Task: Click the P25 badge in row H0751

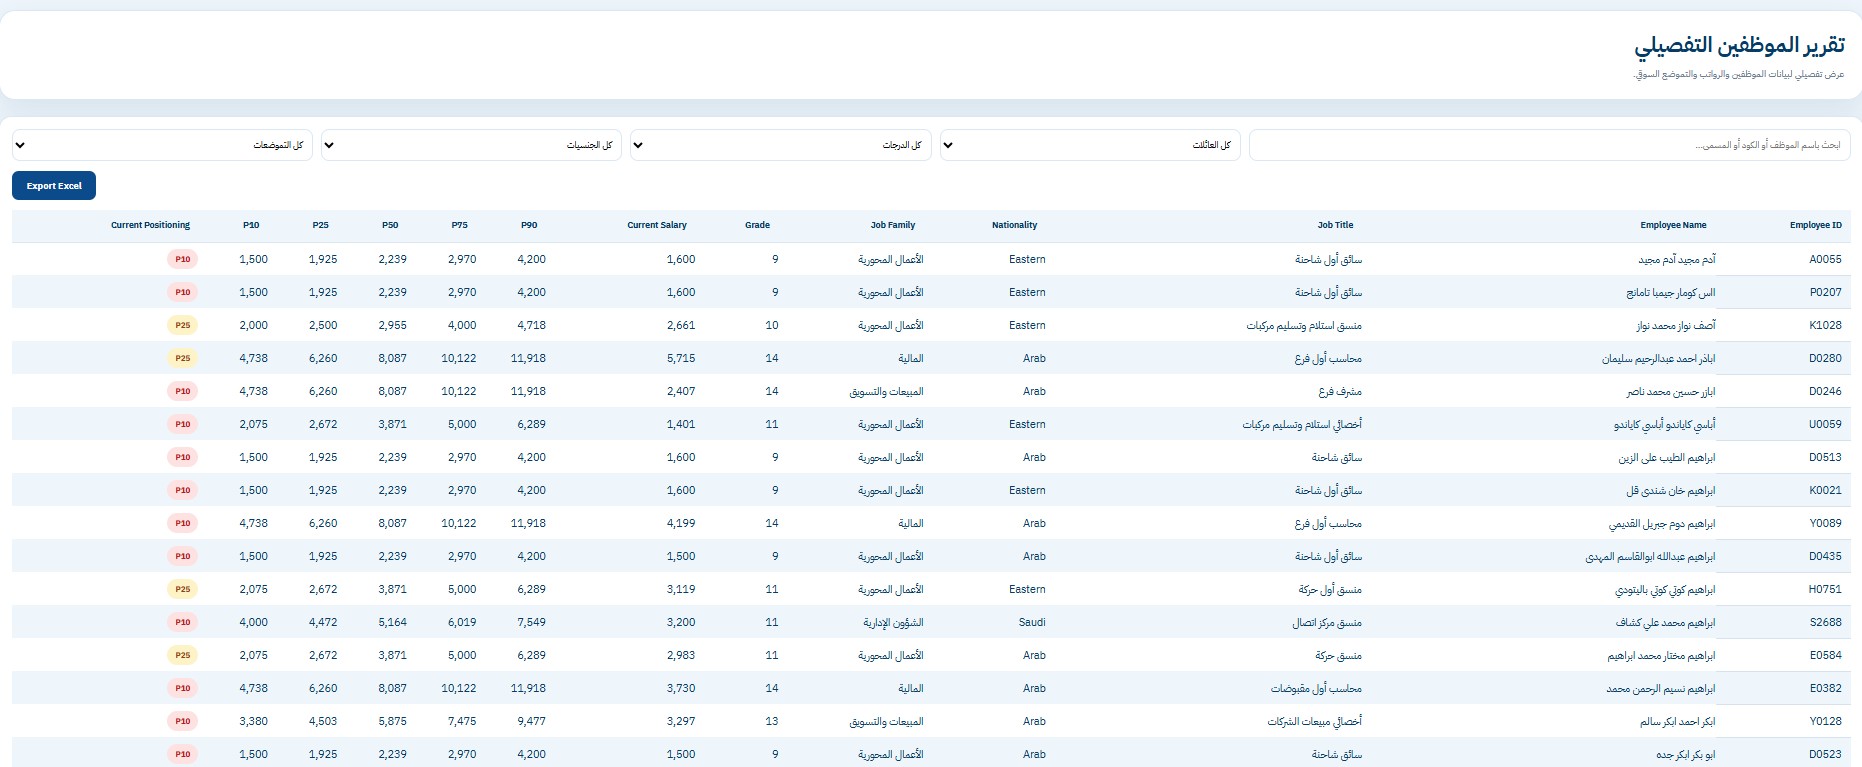Action: [x=182, y=589]
